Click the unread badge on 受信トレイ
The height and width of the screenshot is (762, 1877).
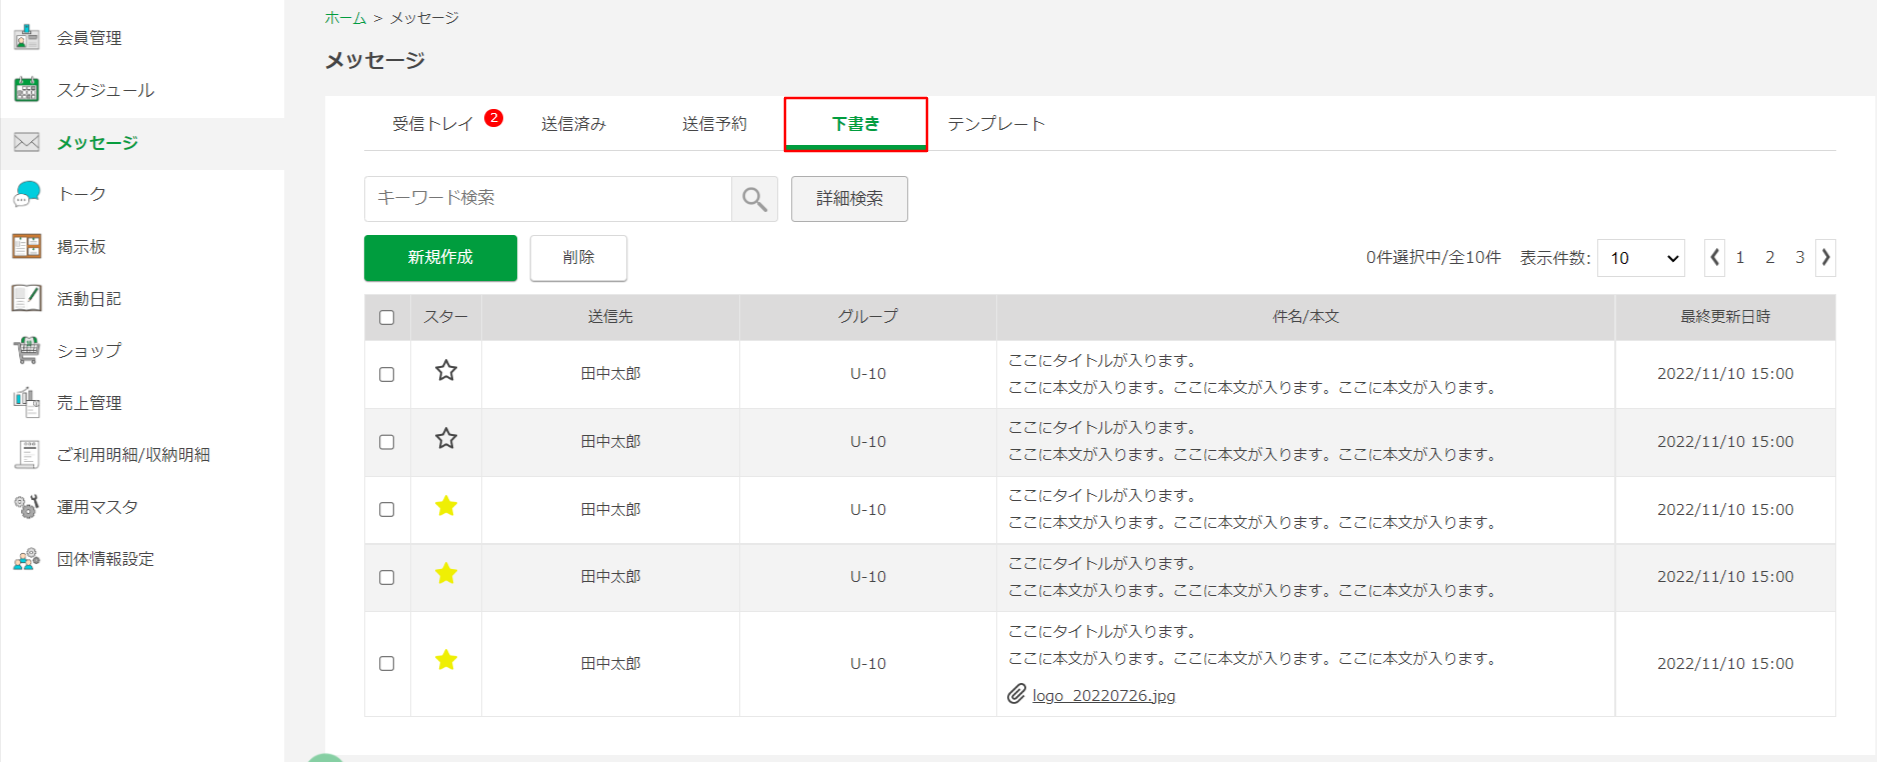(x=494, y=118)
